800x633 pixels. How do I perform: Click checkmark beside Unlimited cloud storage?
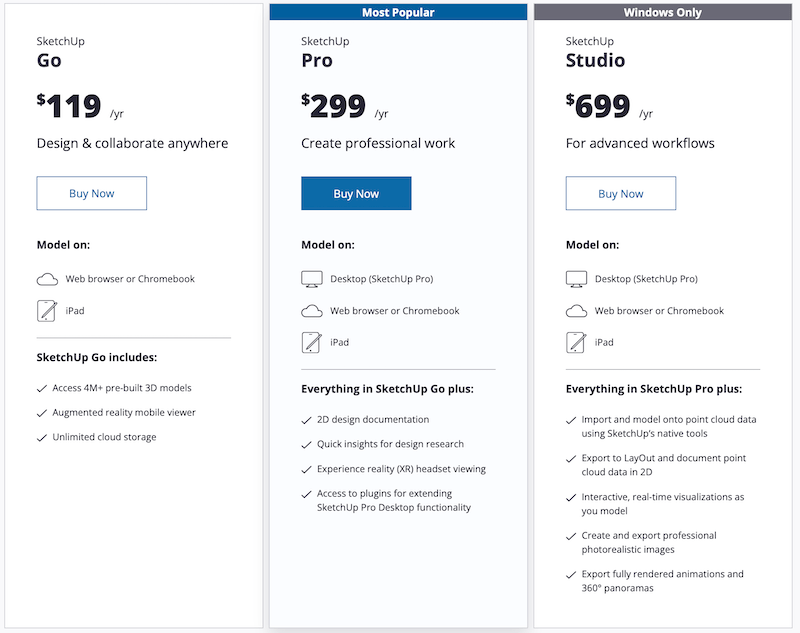click(42, 437)
